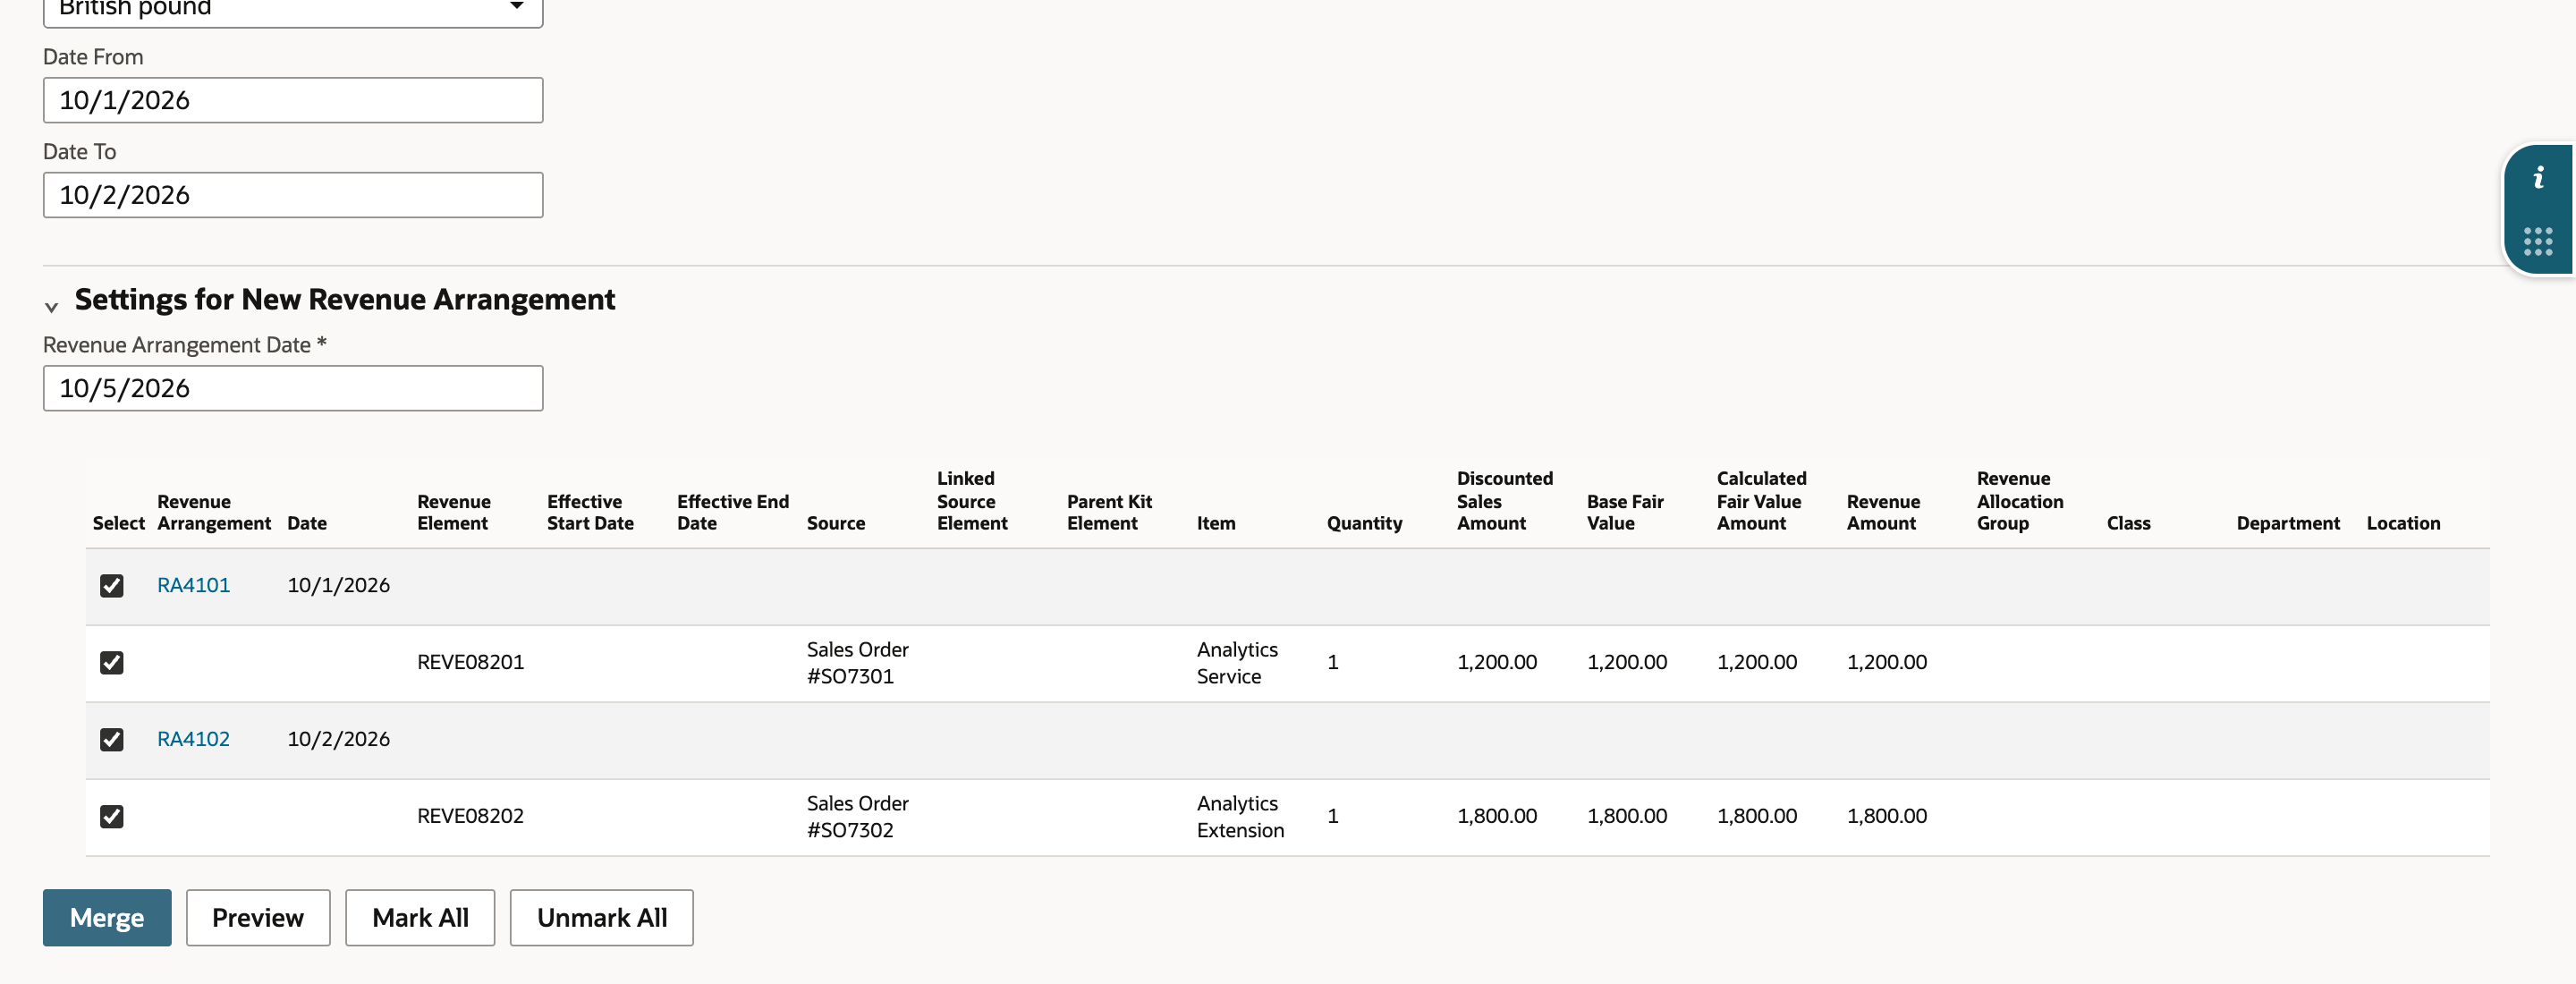The image size is (2576, 984).
Task: Focus the Date From field
Action: [293, 100]
